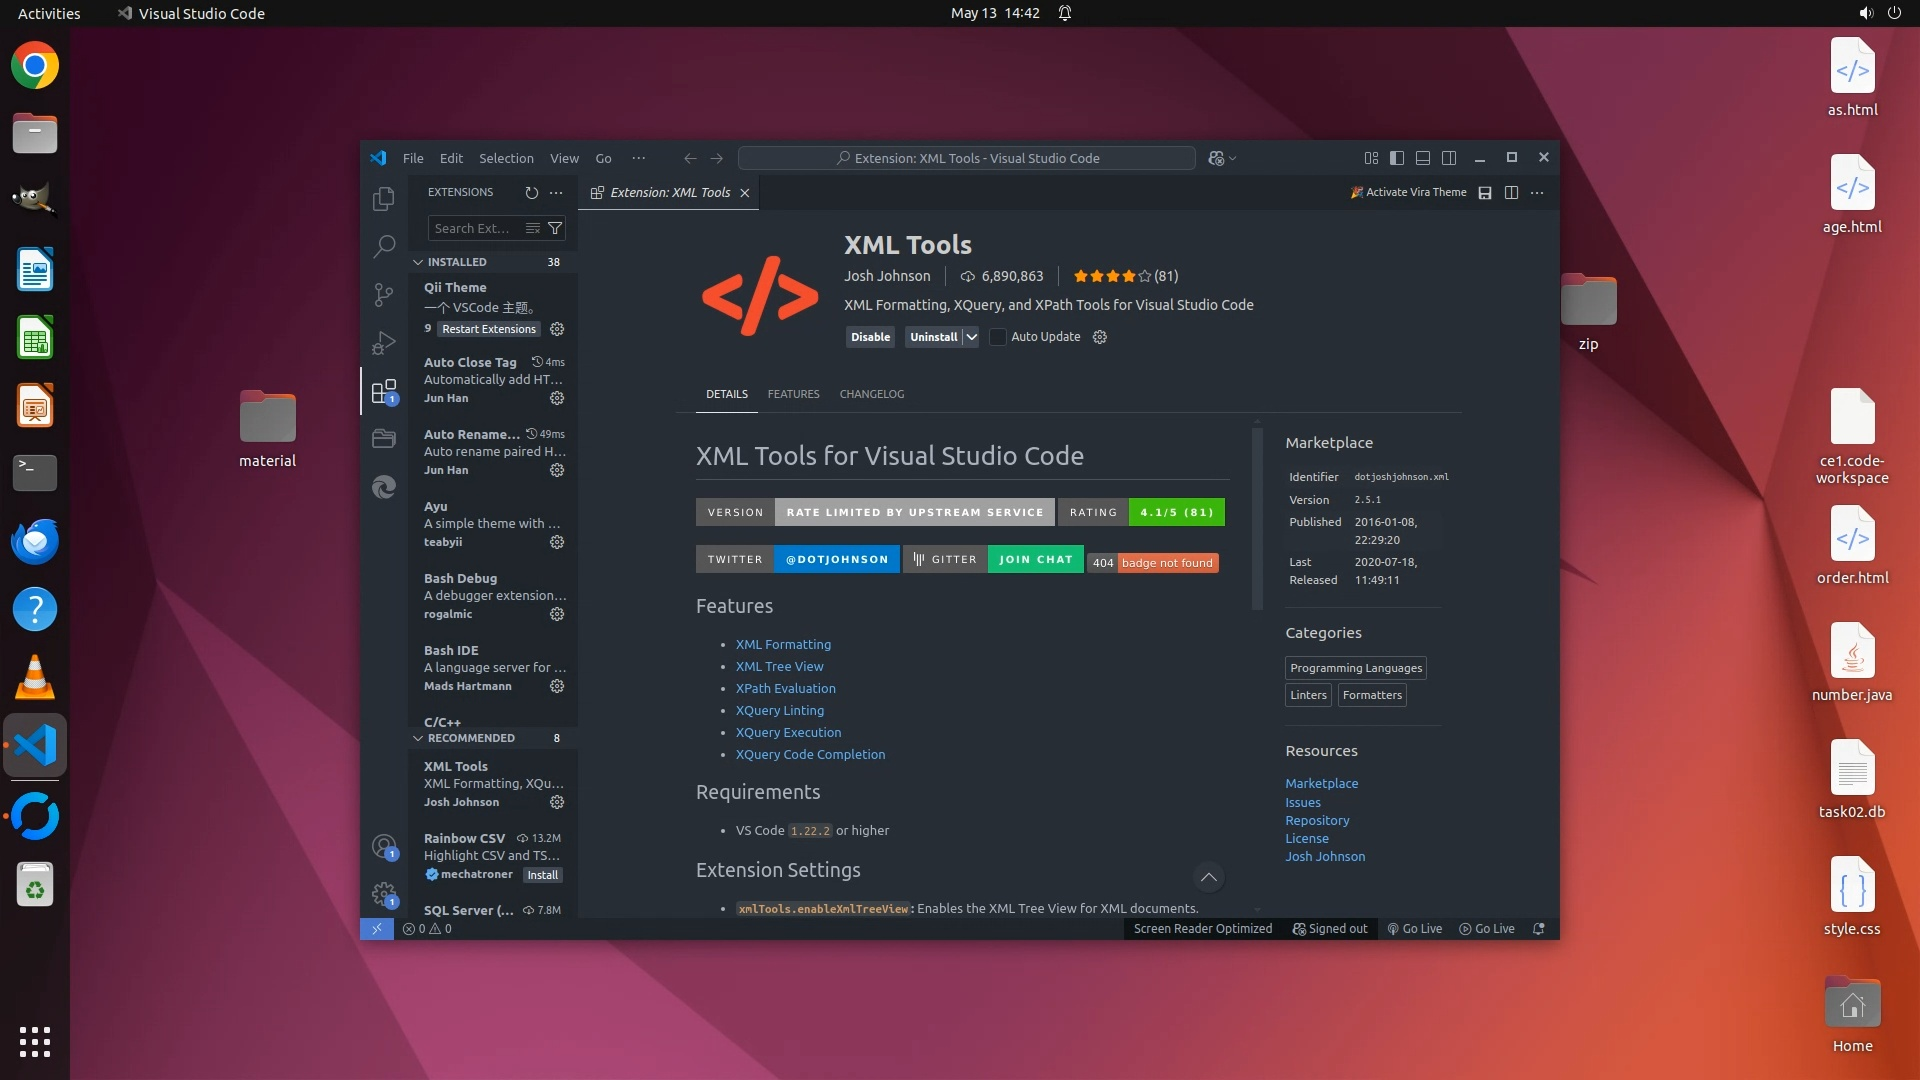Refresh the extensions list

[x=531, y=192]
